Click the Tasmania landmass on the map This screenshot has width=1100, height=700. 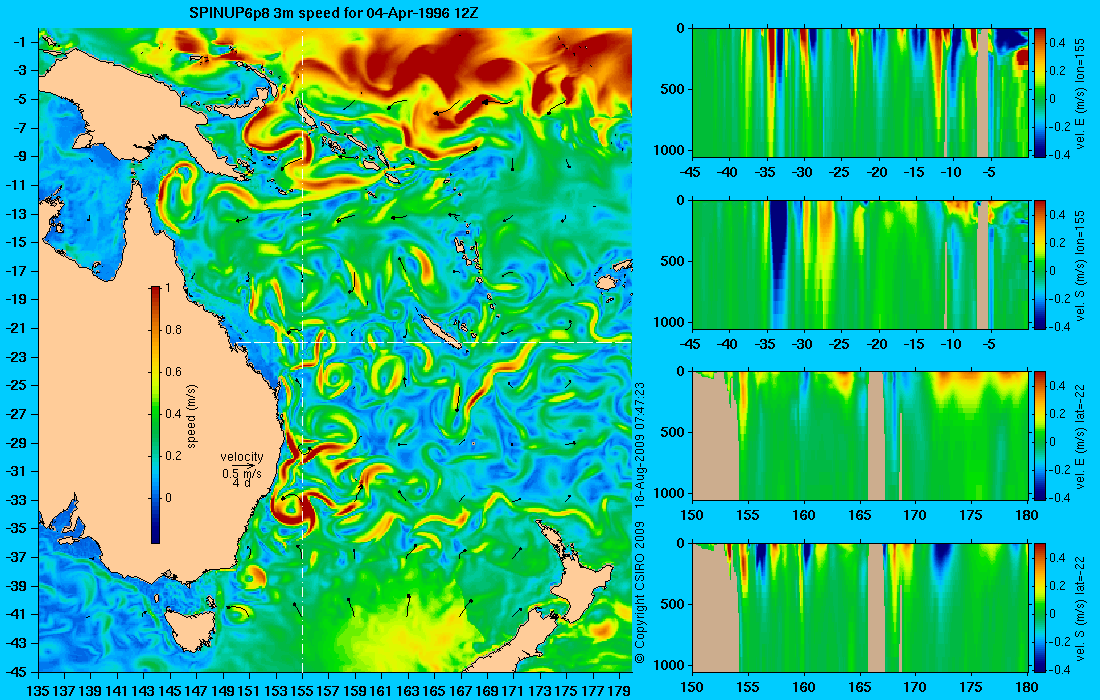[x=189, y=630]
